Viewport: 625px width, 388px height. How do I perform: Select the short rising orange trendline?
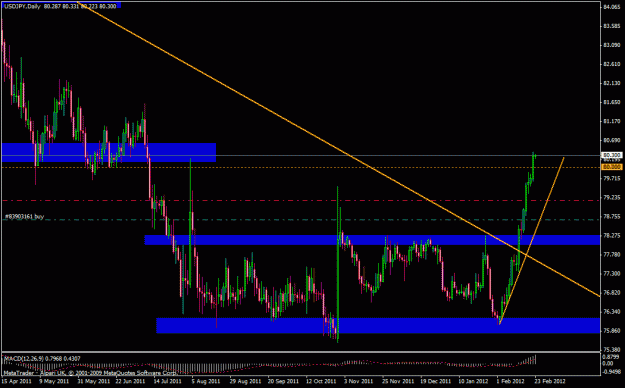coord(532,240)
